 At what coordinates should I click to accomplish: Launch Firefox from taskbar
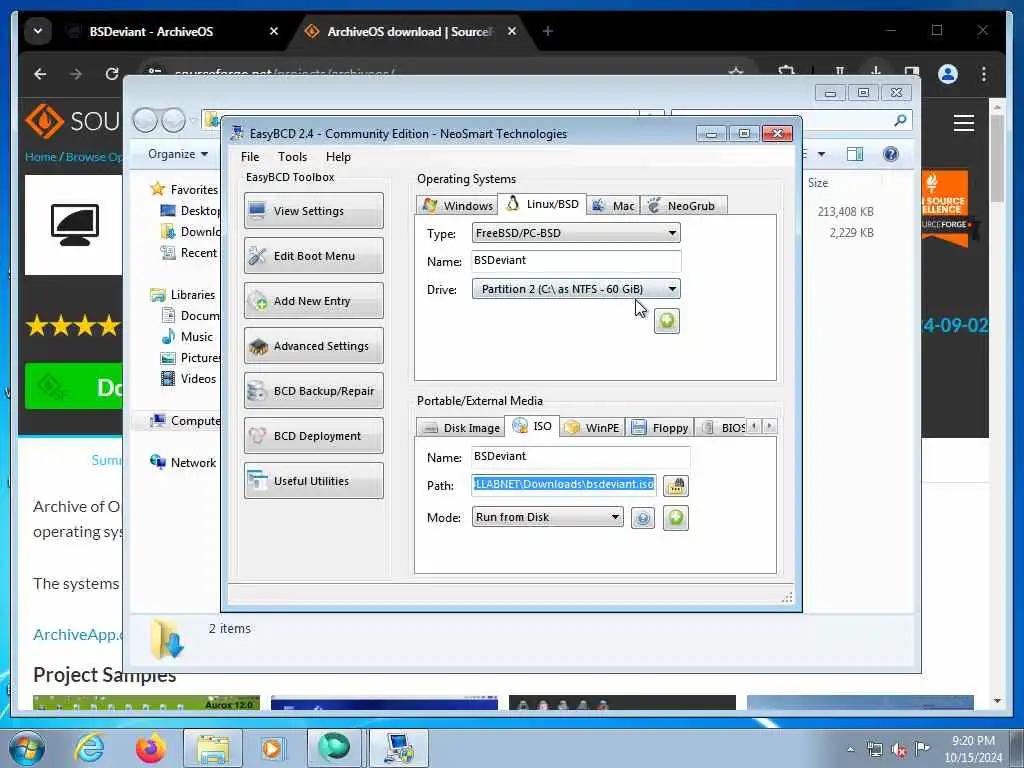[151, 748]
